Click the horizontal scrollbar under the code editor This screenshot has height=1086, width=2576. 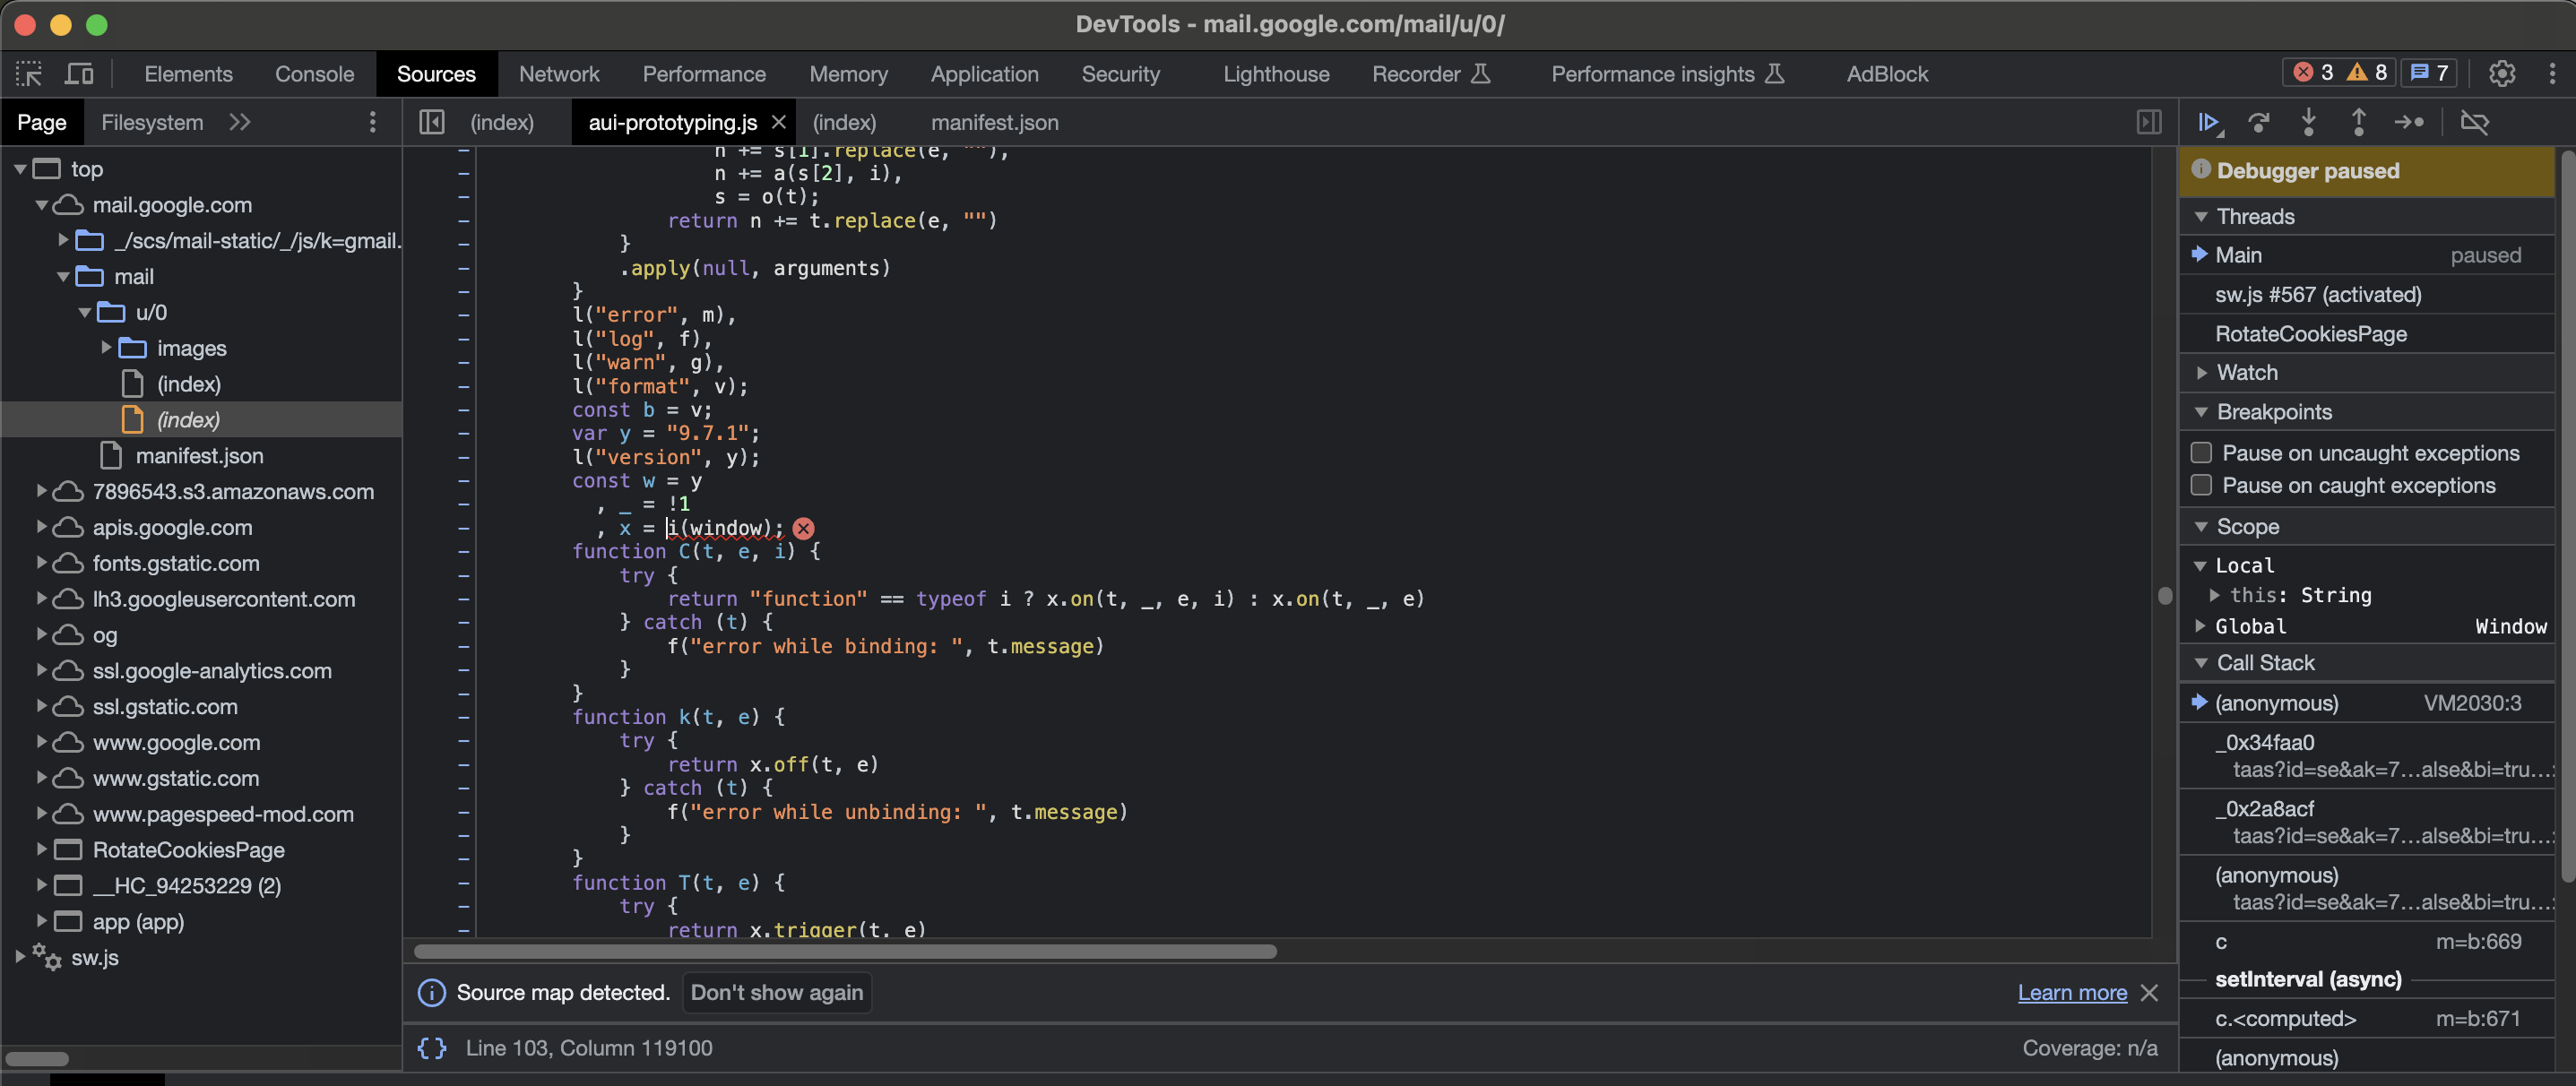[x=845, y=951]
